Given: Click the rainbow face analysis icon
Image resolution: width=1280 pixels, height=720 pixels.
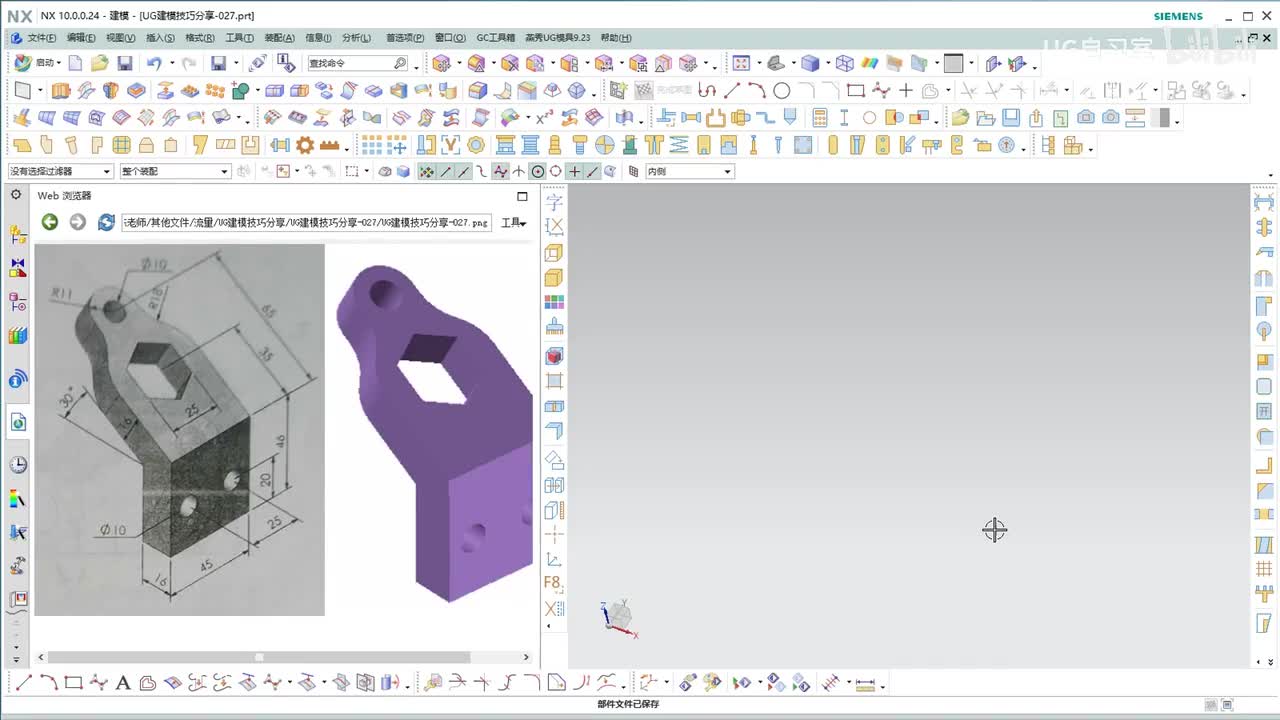Looking at the screenshot, I should (870, 63).
